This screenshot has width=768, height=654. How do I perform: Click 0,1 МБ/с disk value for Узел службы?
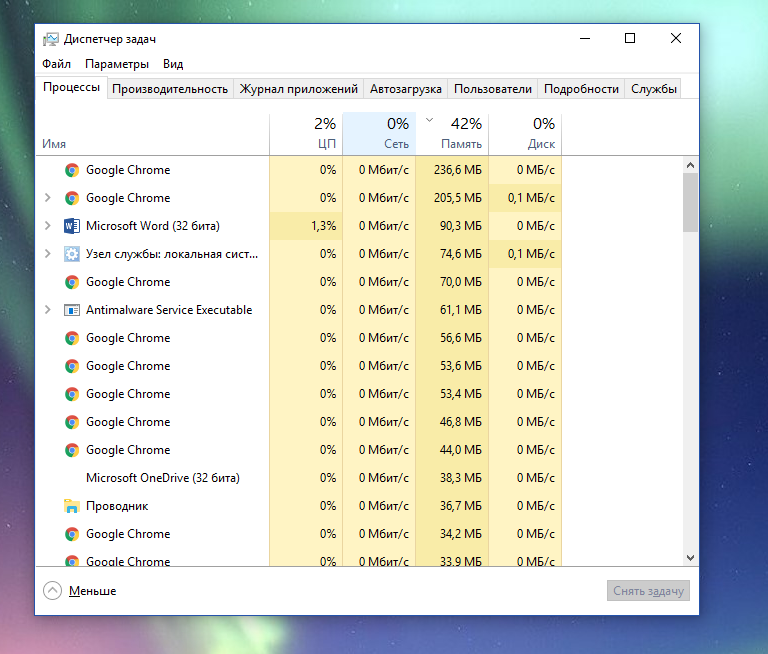(x=531, y=254)
